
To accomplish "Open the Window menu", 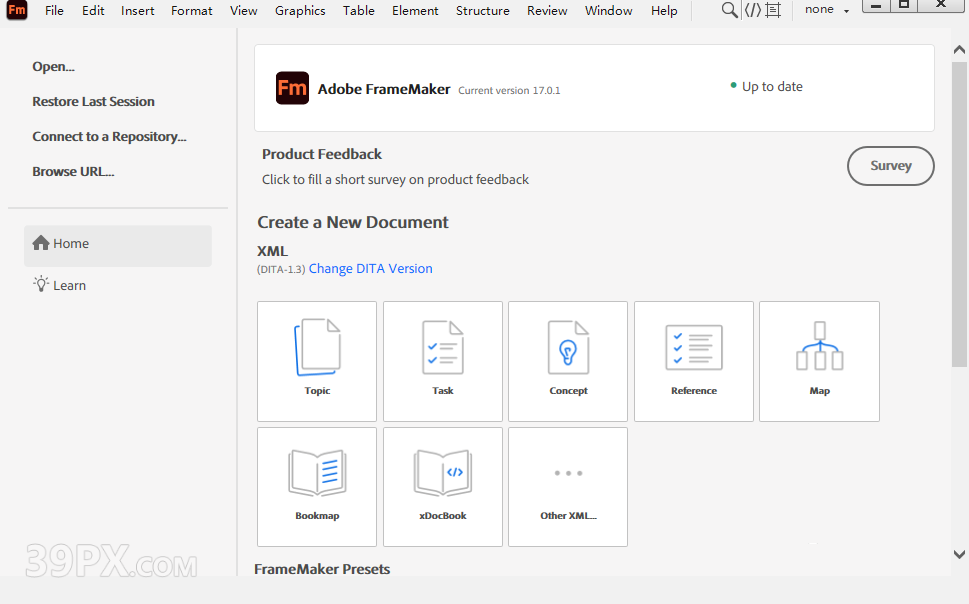I will tap(609, 11).
